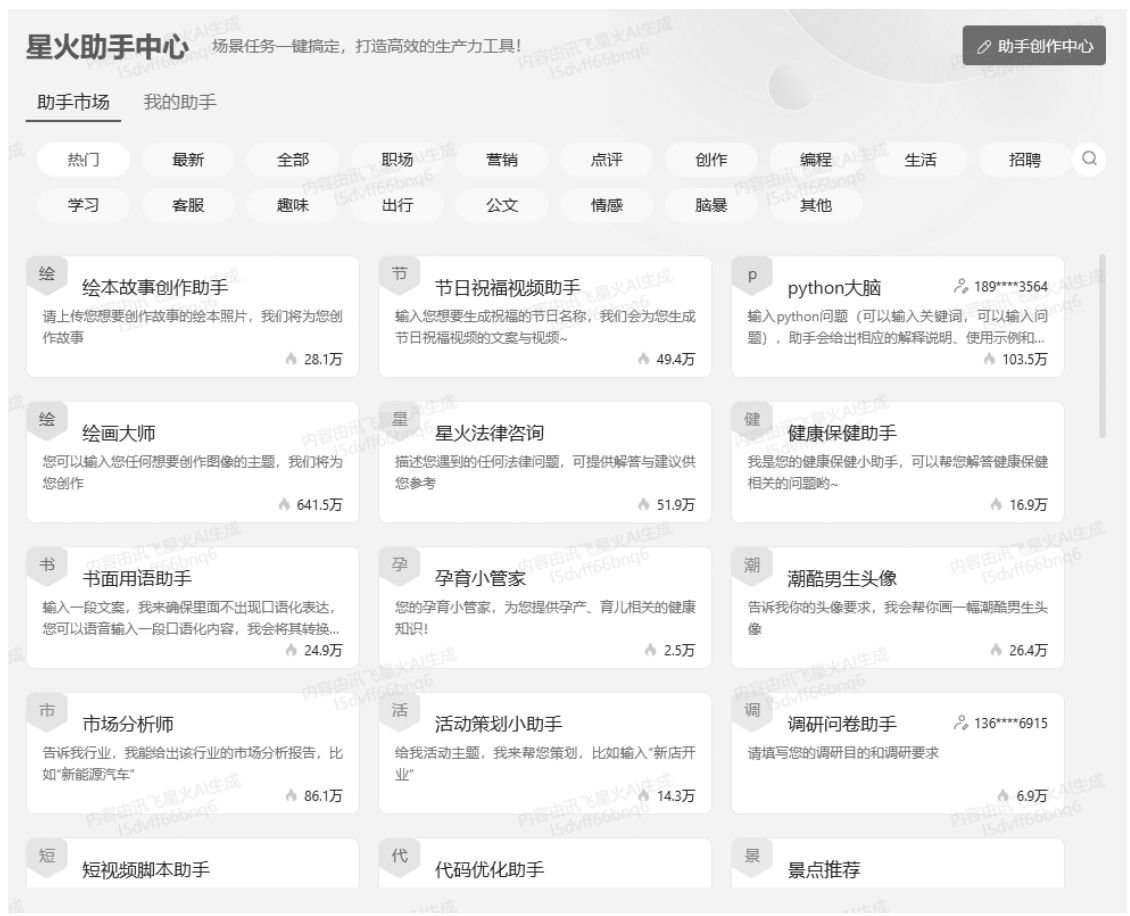Viewport: 1130px width, 916px height.
Task: Open the 健康保健助手 title
Action: tap(842, 434)
